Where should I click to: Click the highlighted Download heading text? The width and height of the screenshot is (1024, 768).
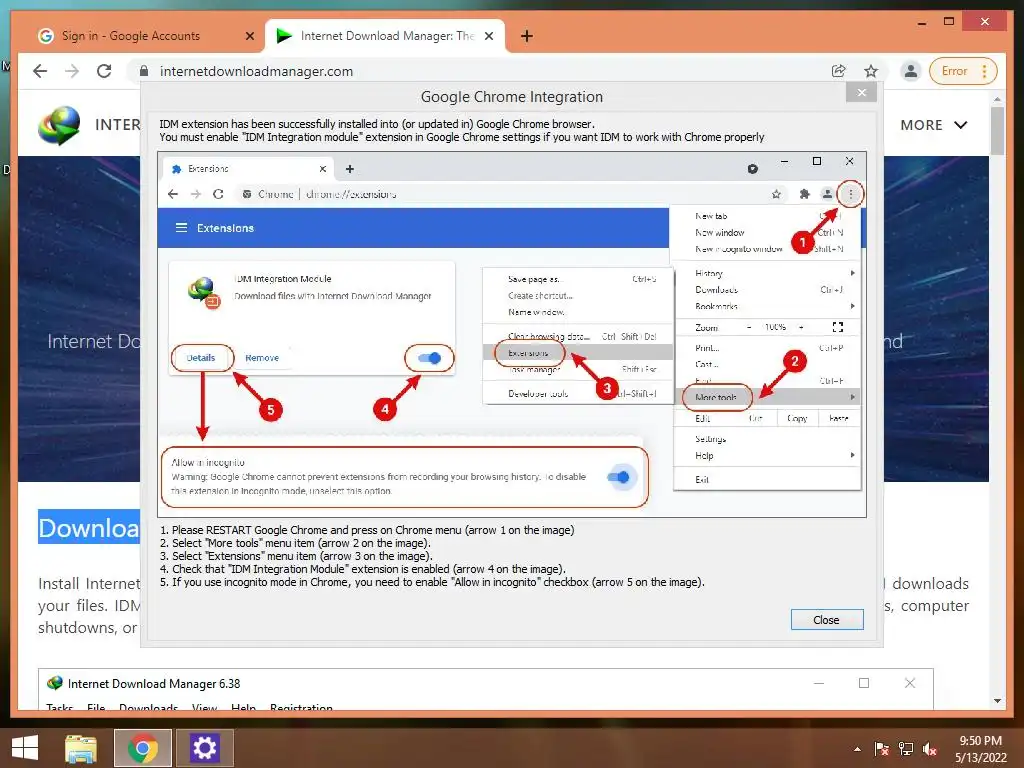click(89, 528)
